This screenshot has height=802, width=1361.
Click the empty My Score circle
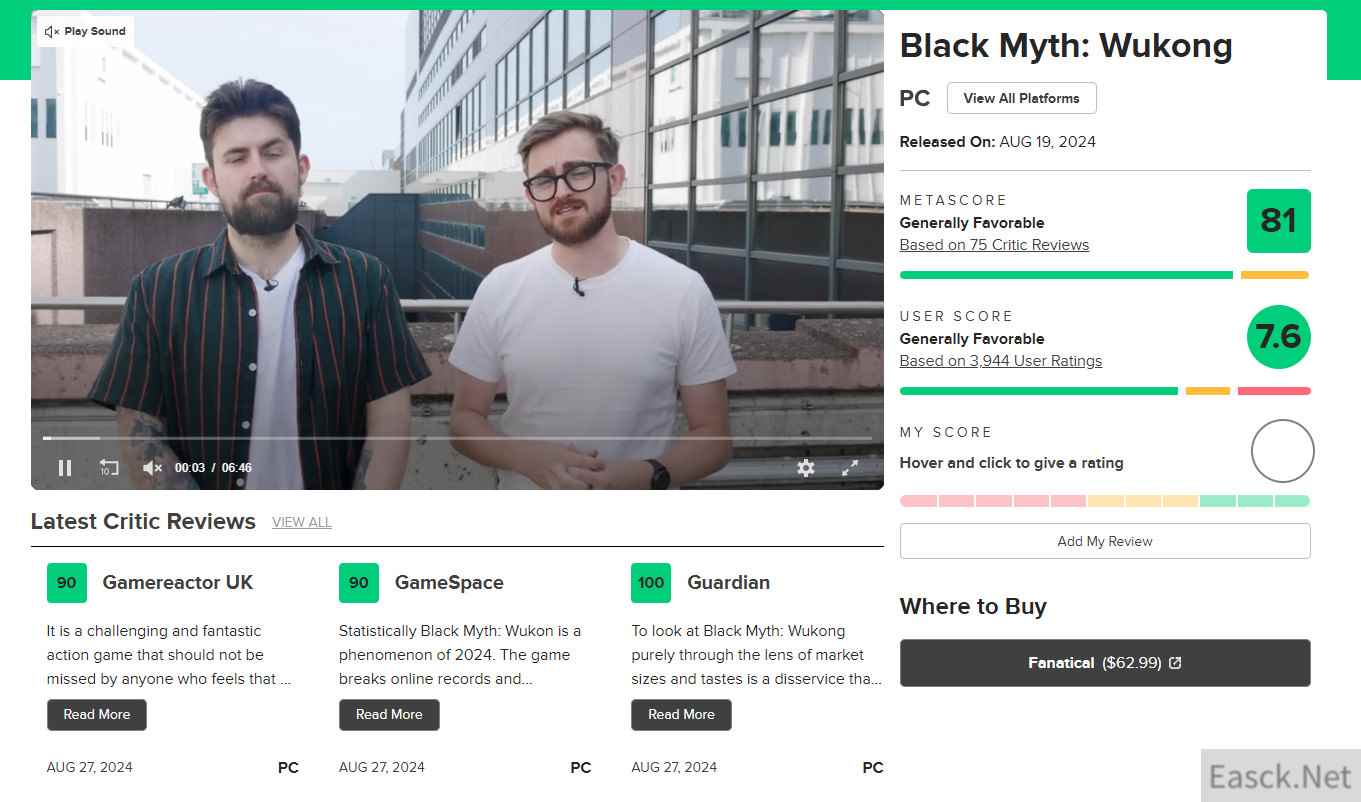(1282, 451)
